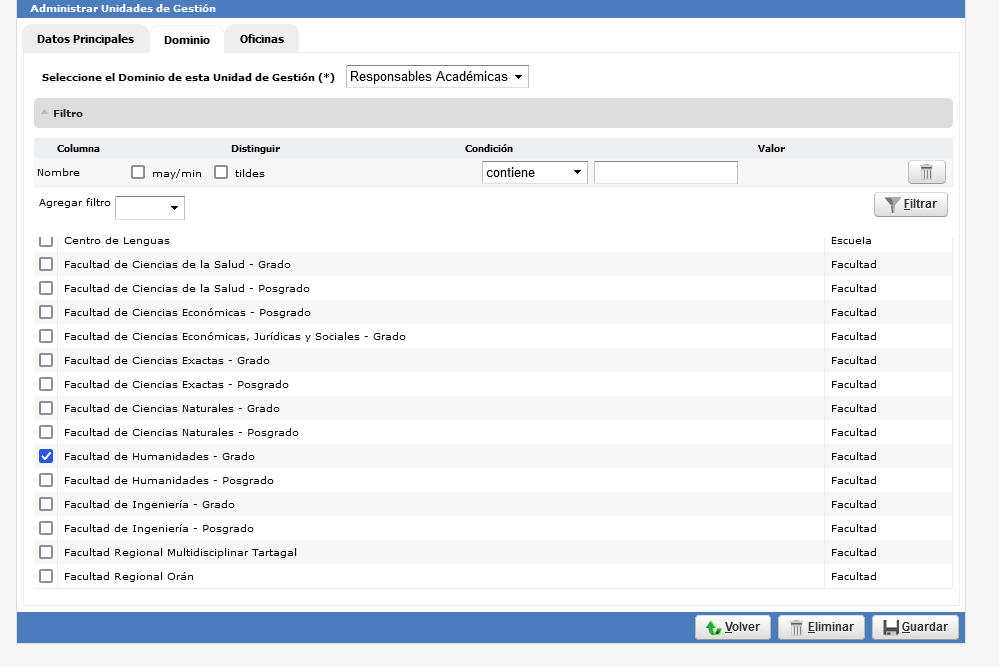Check Facultad de Ingeniería - Grado

pyautogui.click(x=46, y=504)
